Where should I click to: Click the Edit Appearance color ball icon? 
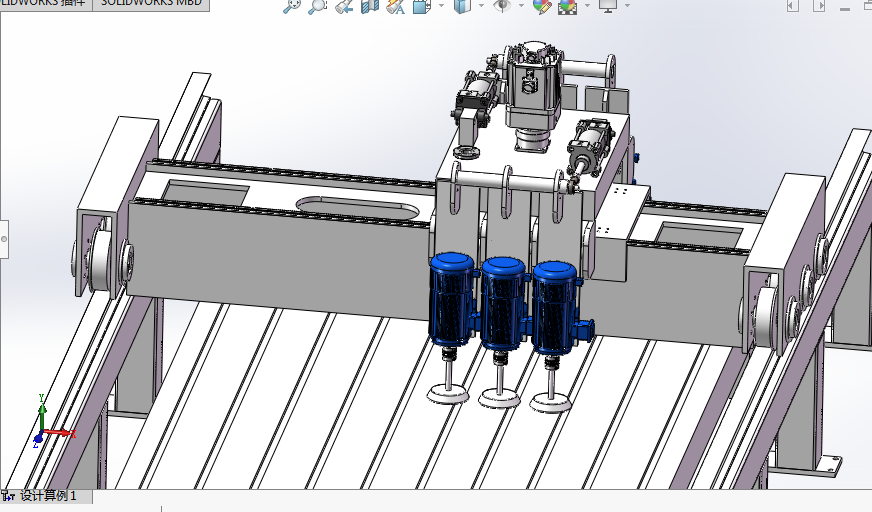(x=542, y=6)
